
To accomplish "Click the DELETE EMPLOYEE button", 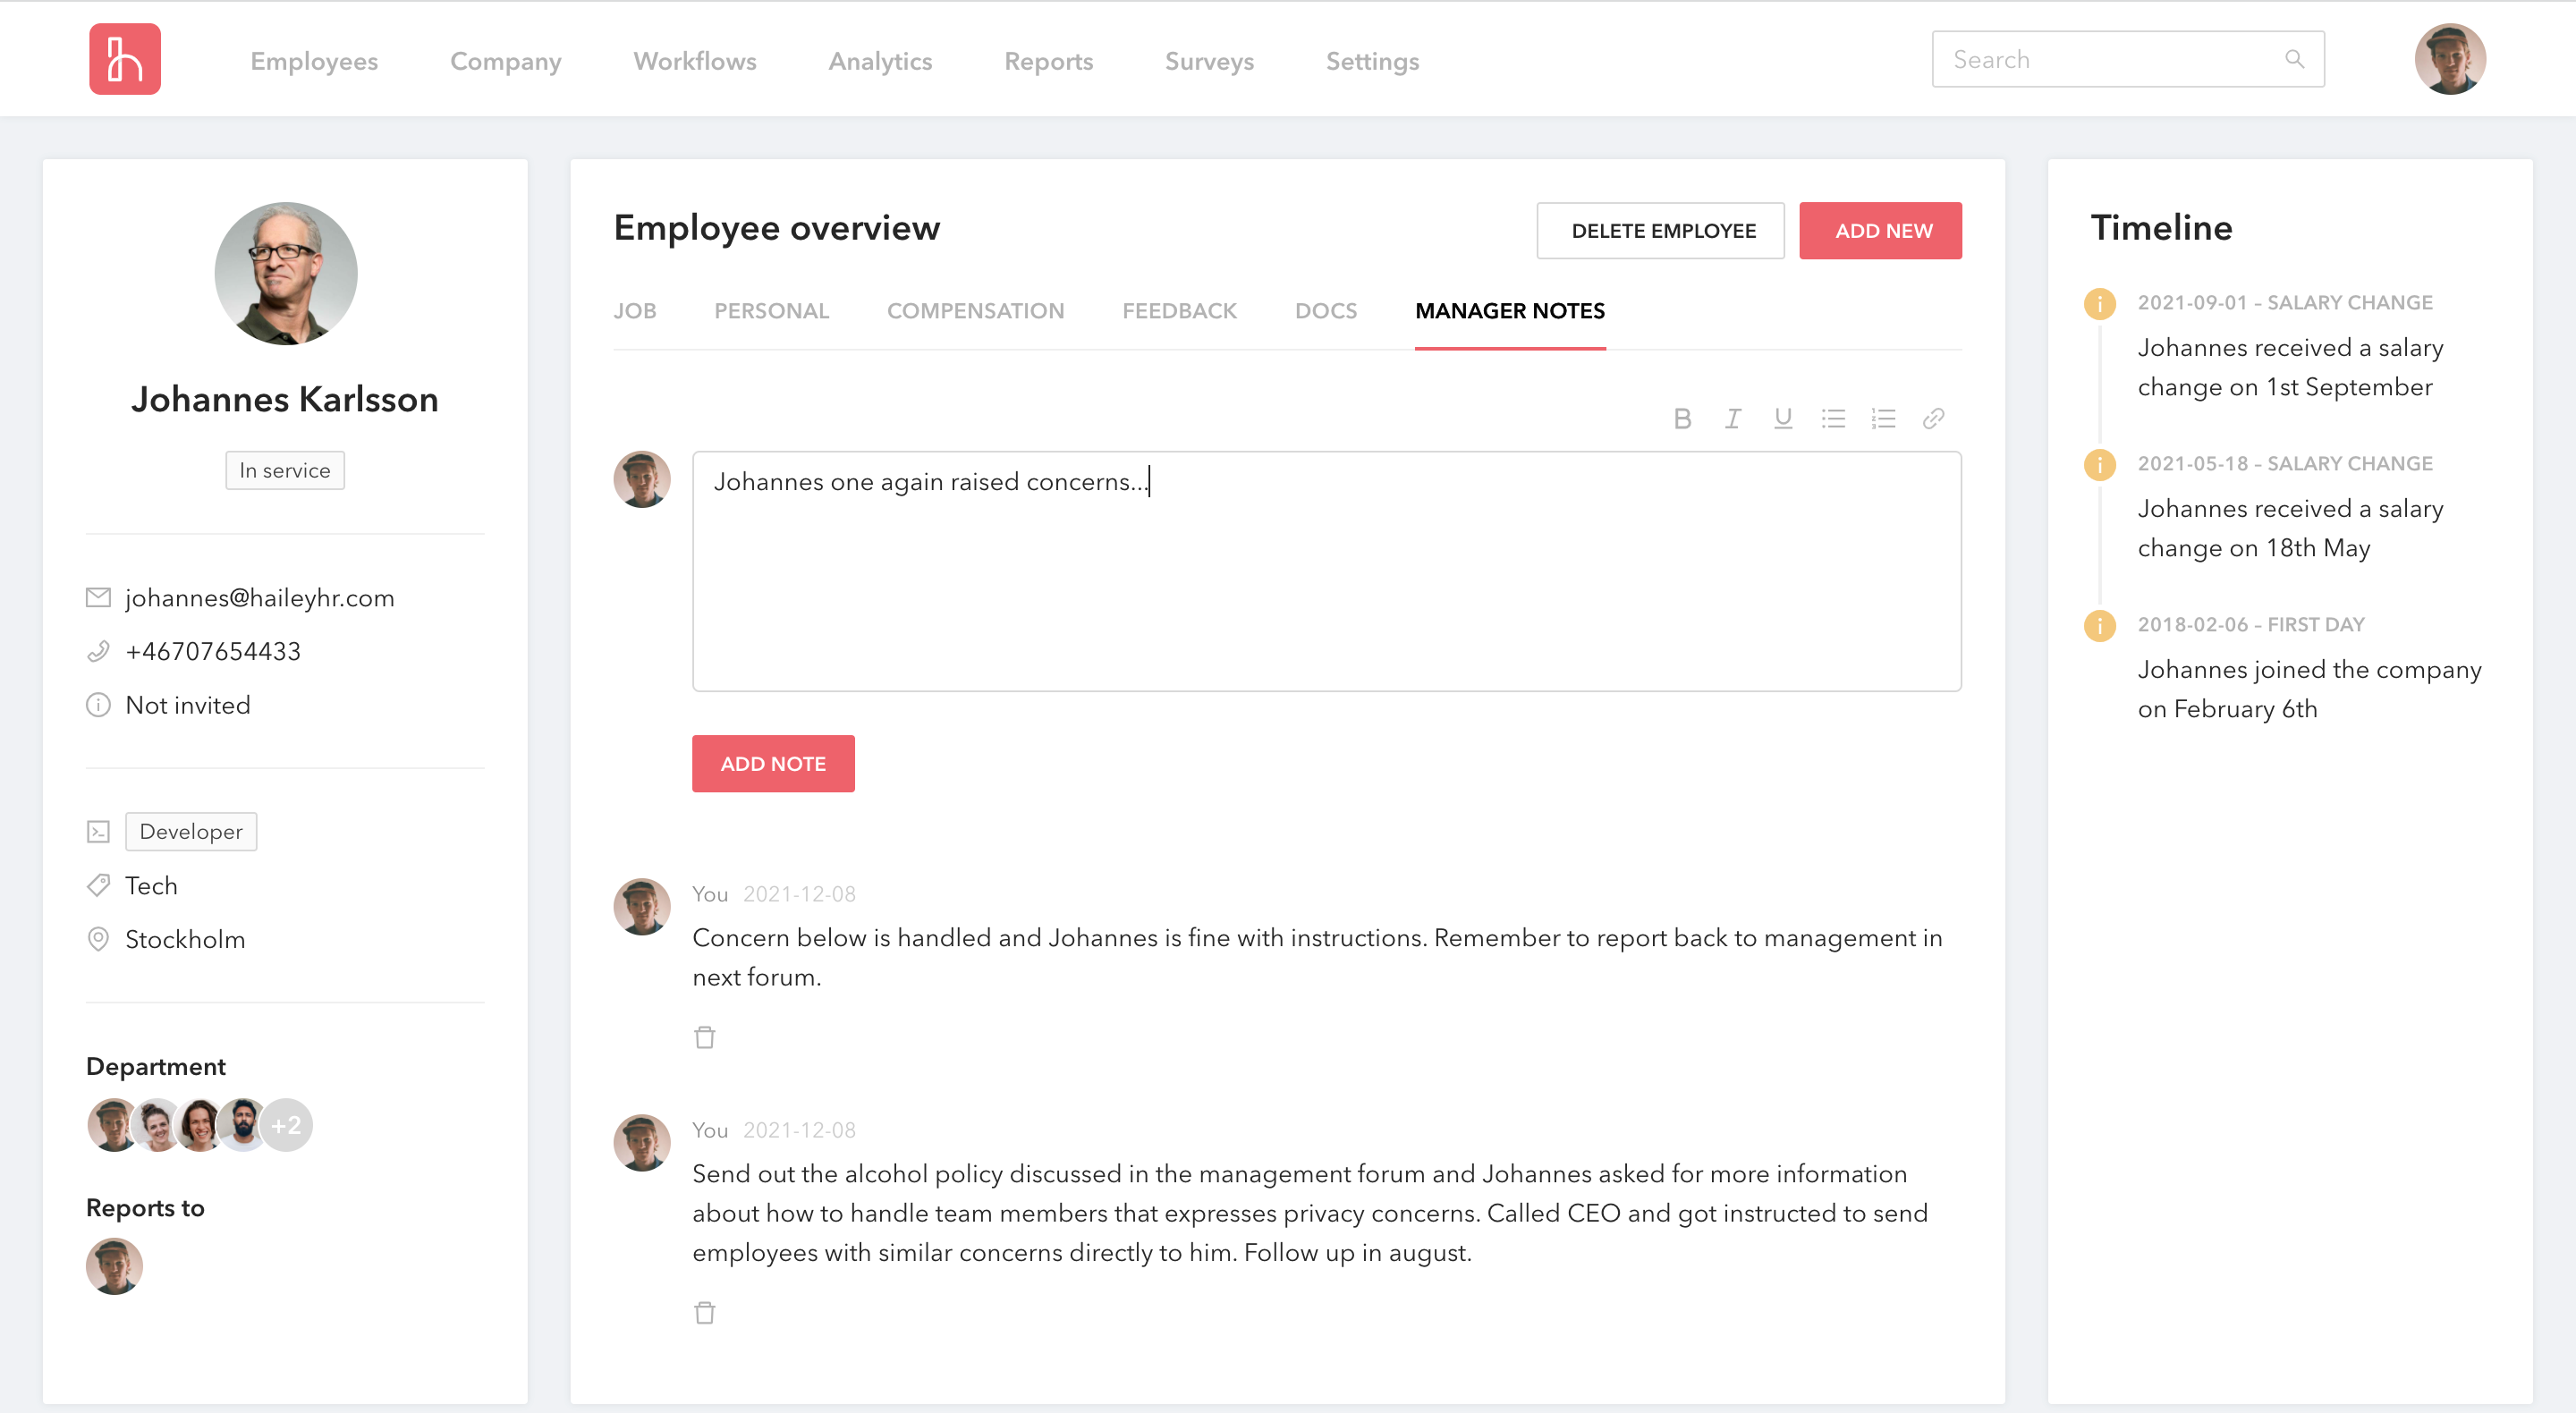I will [x=1660, y=230].
